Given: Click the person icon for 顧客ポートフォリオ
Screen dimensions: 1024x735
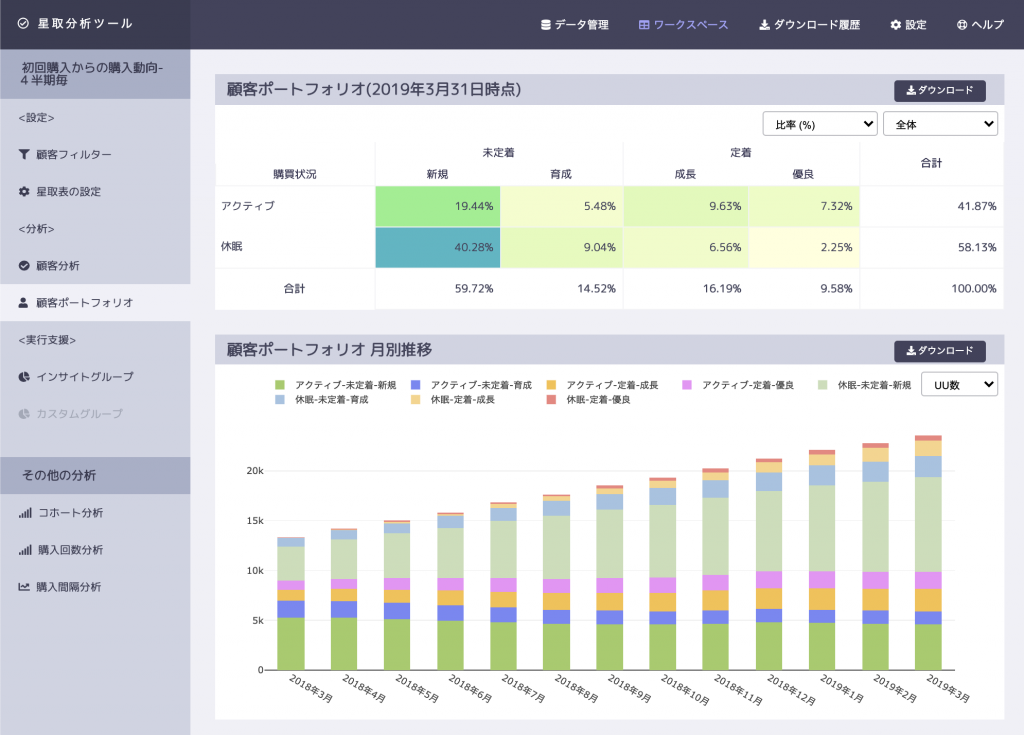Looking at the screenshot, I should point(24,302).
